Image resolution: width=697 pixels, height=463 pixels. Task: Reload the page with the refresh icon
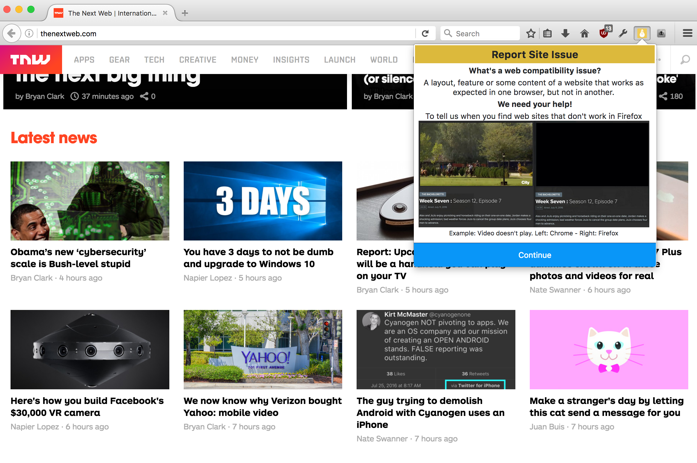click(425, 33)
